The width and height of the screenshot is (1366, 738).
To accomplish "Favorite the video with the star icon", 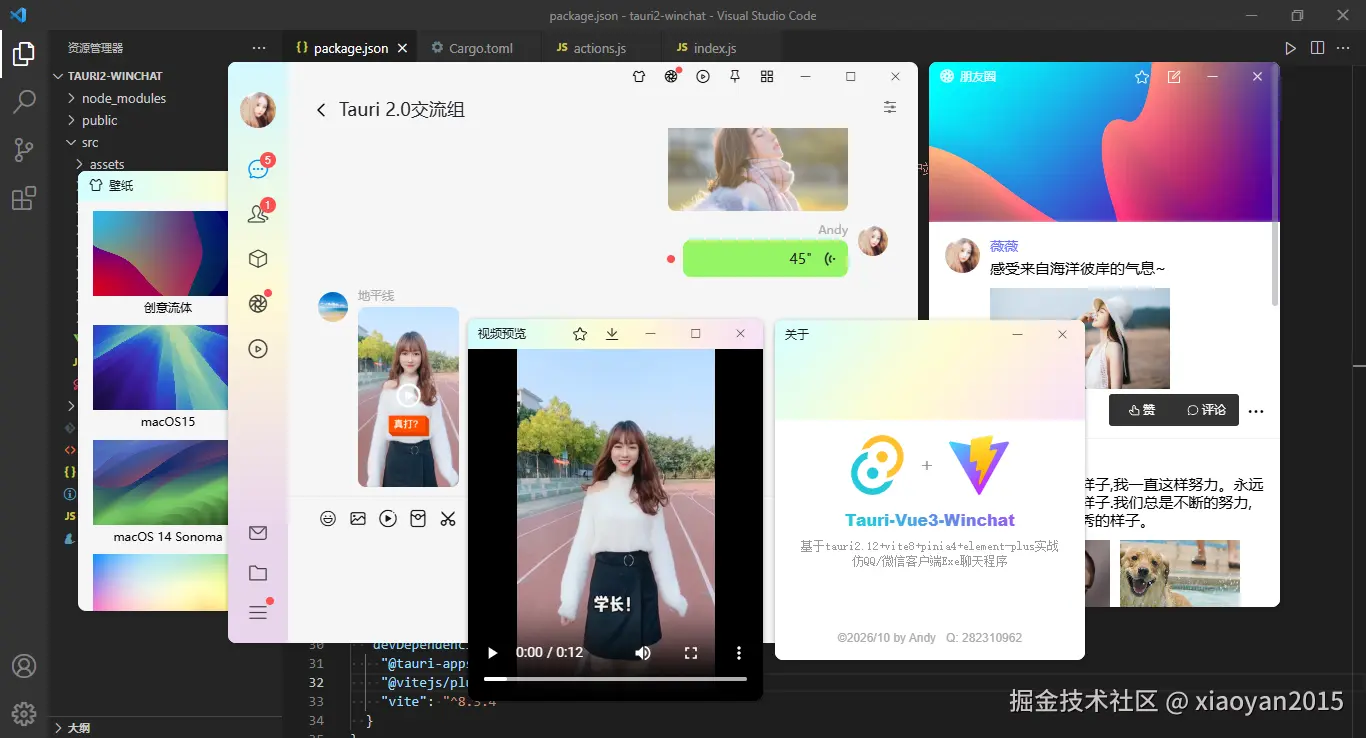I will click(x=580, y=334).
